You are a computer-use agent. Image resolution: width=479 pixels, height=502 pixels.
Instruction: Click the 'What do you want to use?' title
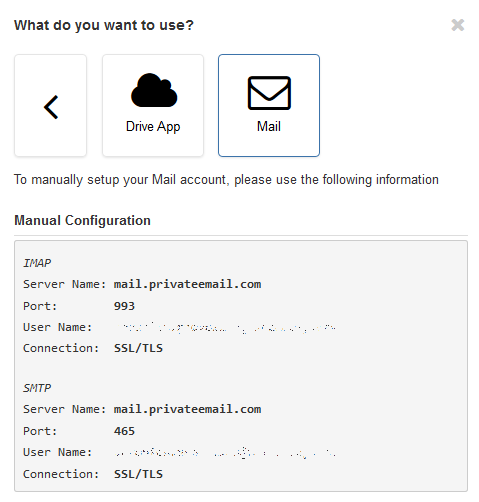pos(104,25)
